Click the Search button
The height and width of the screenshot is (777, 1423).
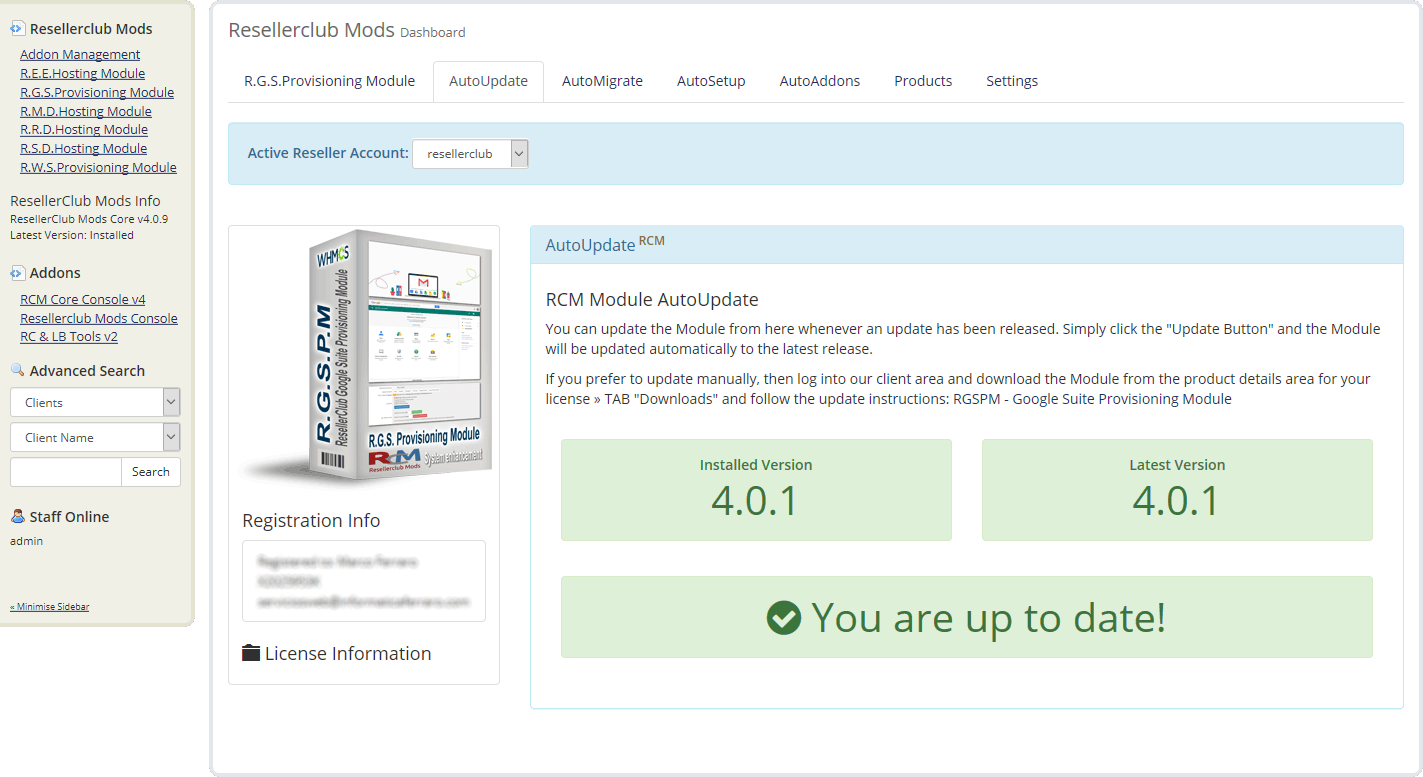[151, 472]
